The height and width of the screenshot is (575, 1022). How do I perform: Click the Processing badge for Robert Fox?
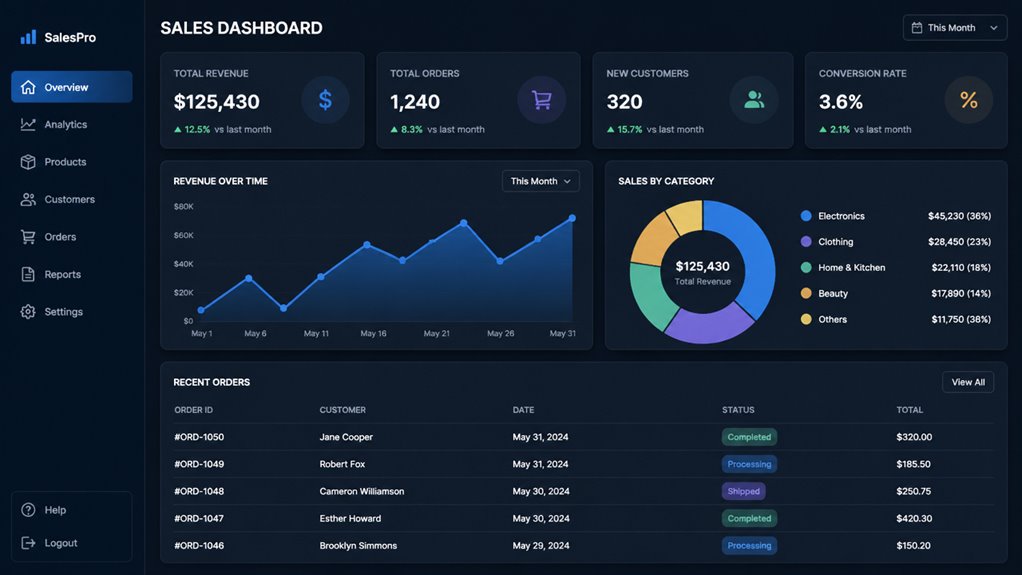[x=749, y=464]
